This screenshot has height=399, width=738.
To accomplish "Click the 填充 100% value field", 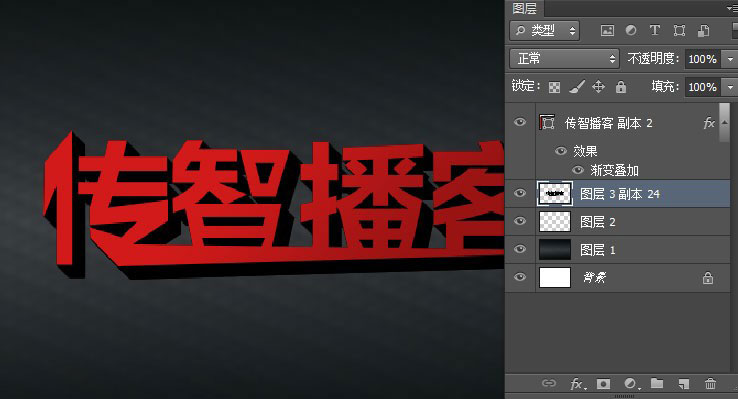I will [x=703, y=87].
